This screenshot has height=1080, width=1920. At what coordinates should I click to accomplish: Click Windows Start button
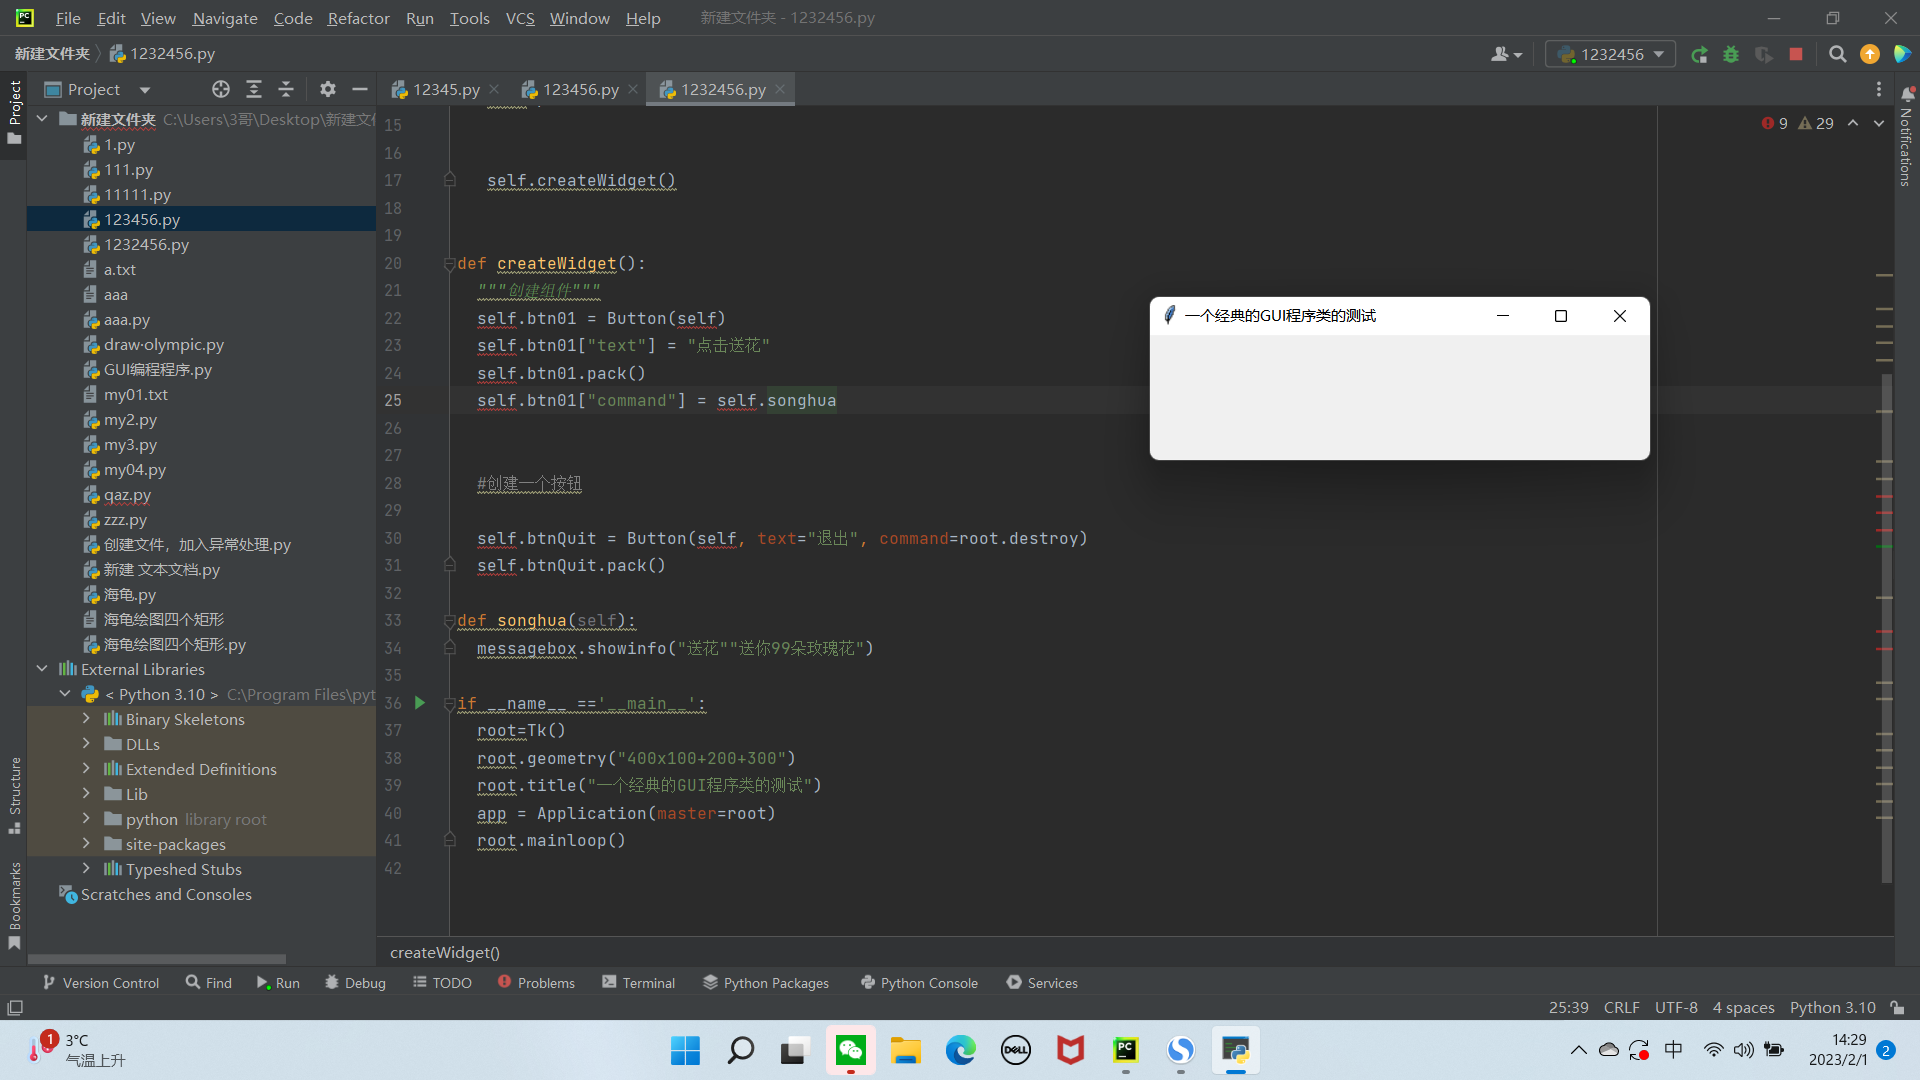686,1050
